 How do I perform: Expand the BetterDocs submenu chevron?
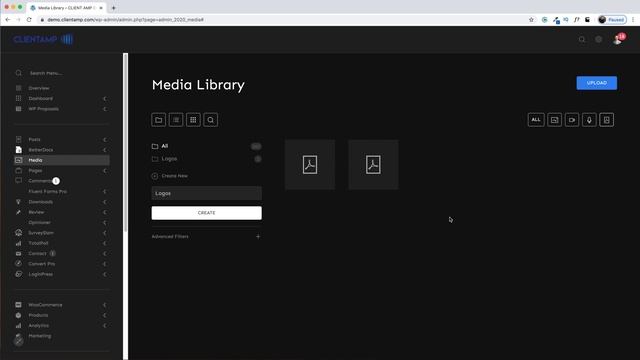[x=105, y=150]
